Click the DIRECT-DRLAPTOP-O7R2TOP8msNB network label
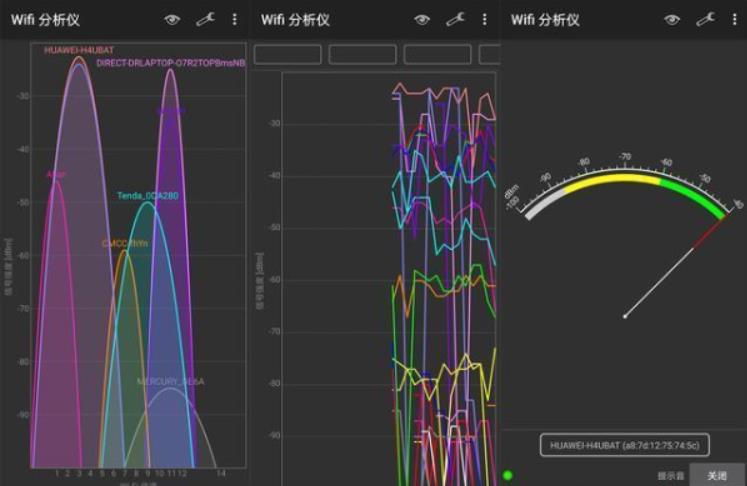The height and width of the screenshot is (486, 747). tap(171, 63)
